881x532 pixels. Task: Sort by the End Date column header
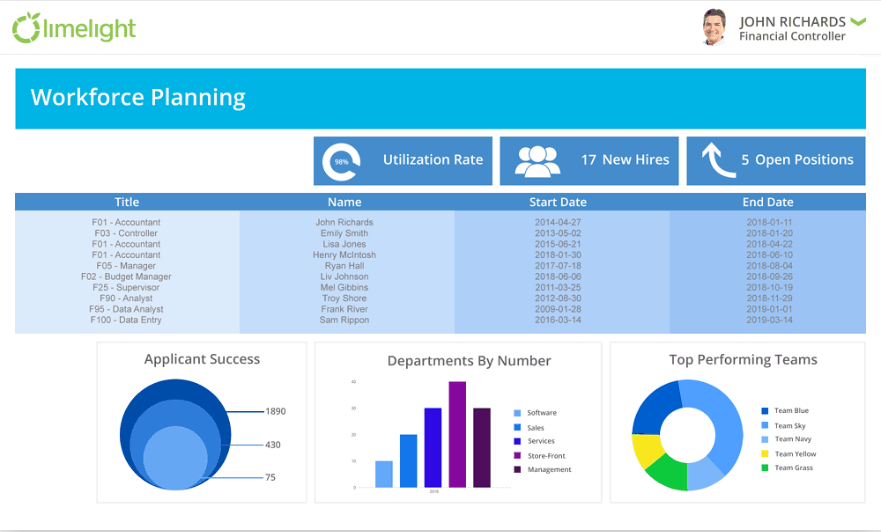tap(768, 202)
